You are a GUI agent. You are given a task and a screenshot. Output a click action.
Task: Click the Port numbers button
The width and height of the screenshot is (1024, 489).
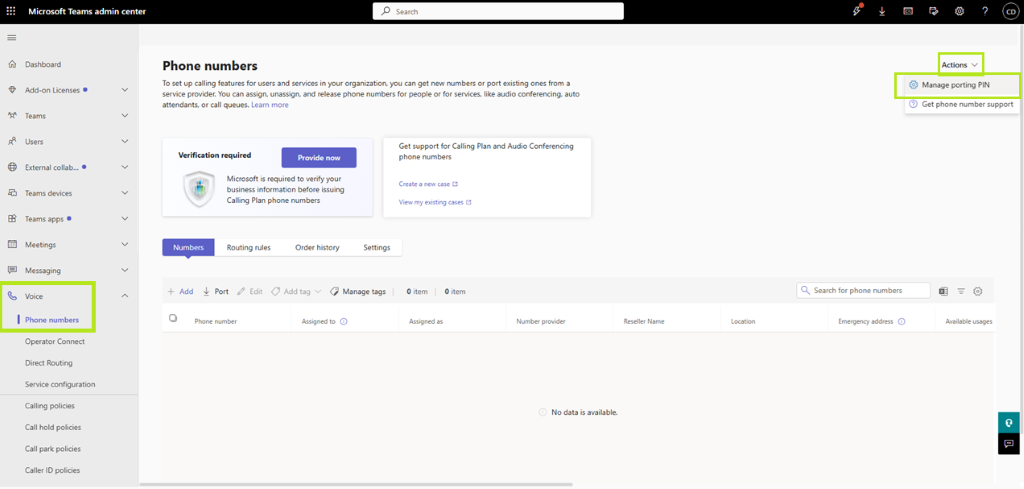click(216, 292)
